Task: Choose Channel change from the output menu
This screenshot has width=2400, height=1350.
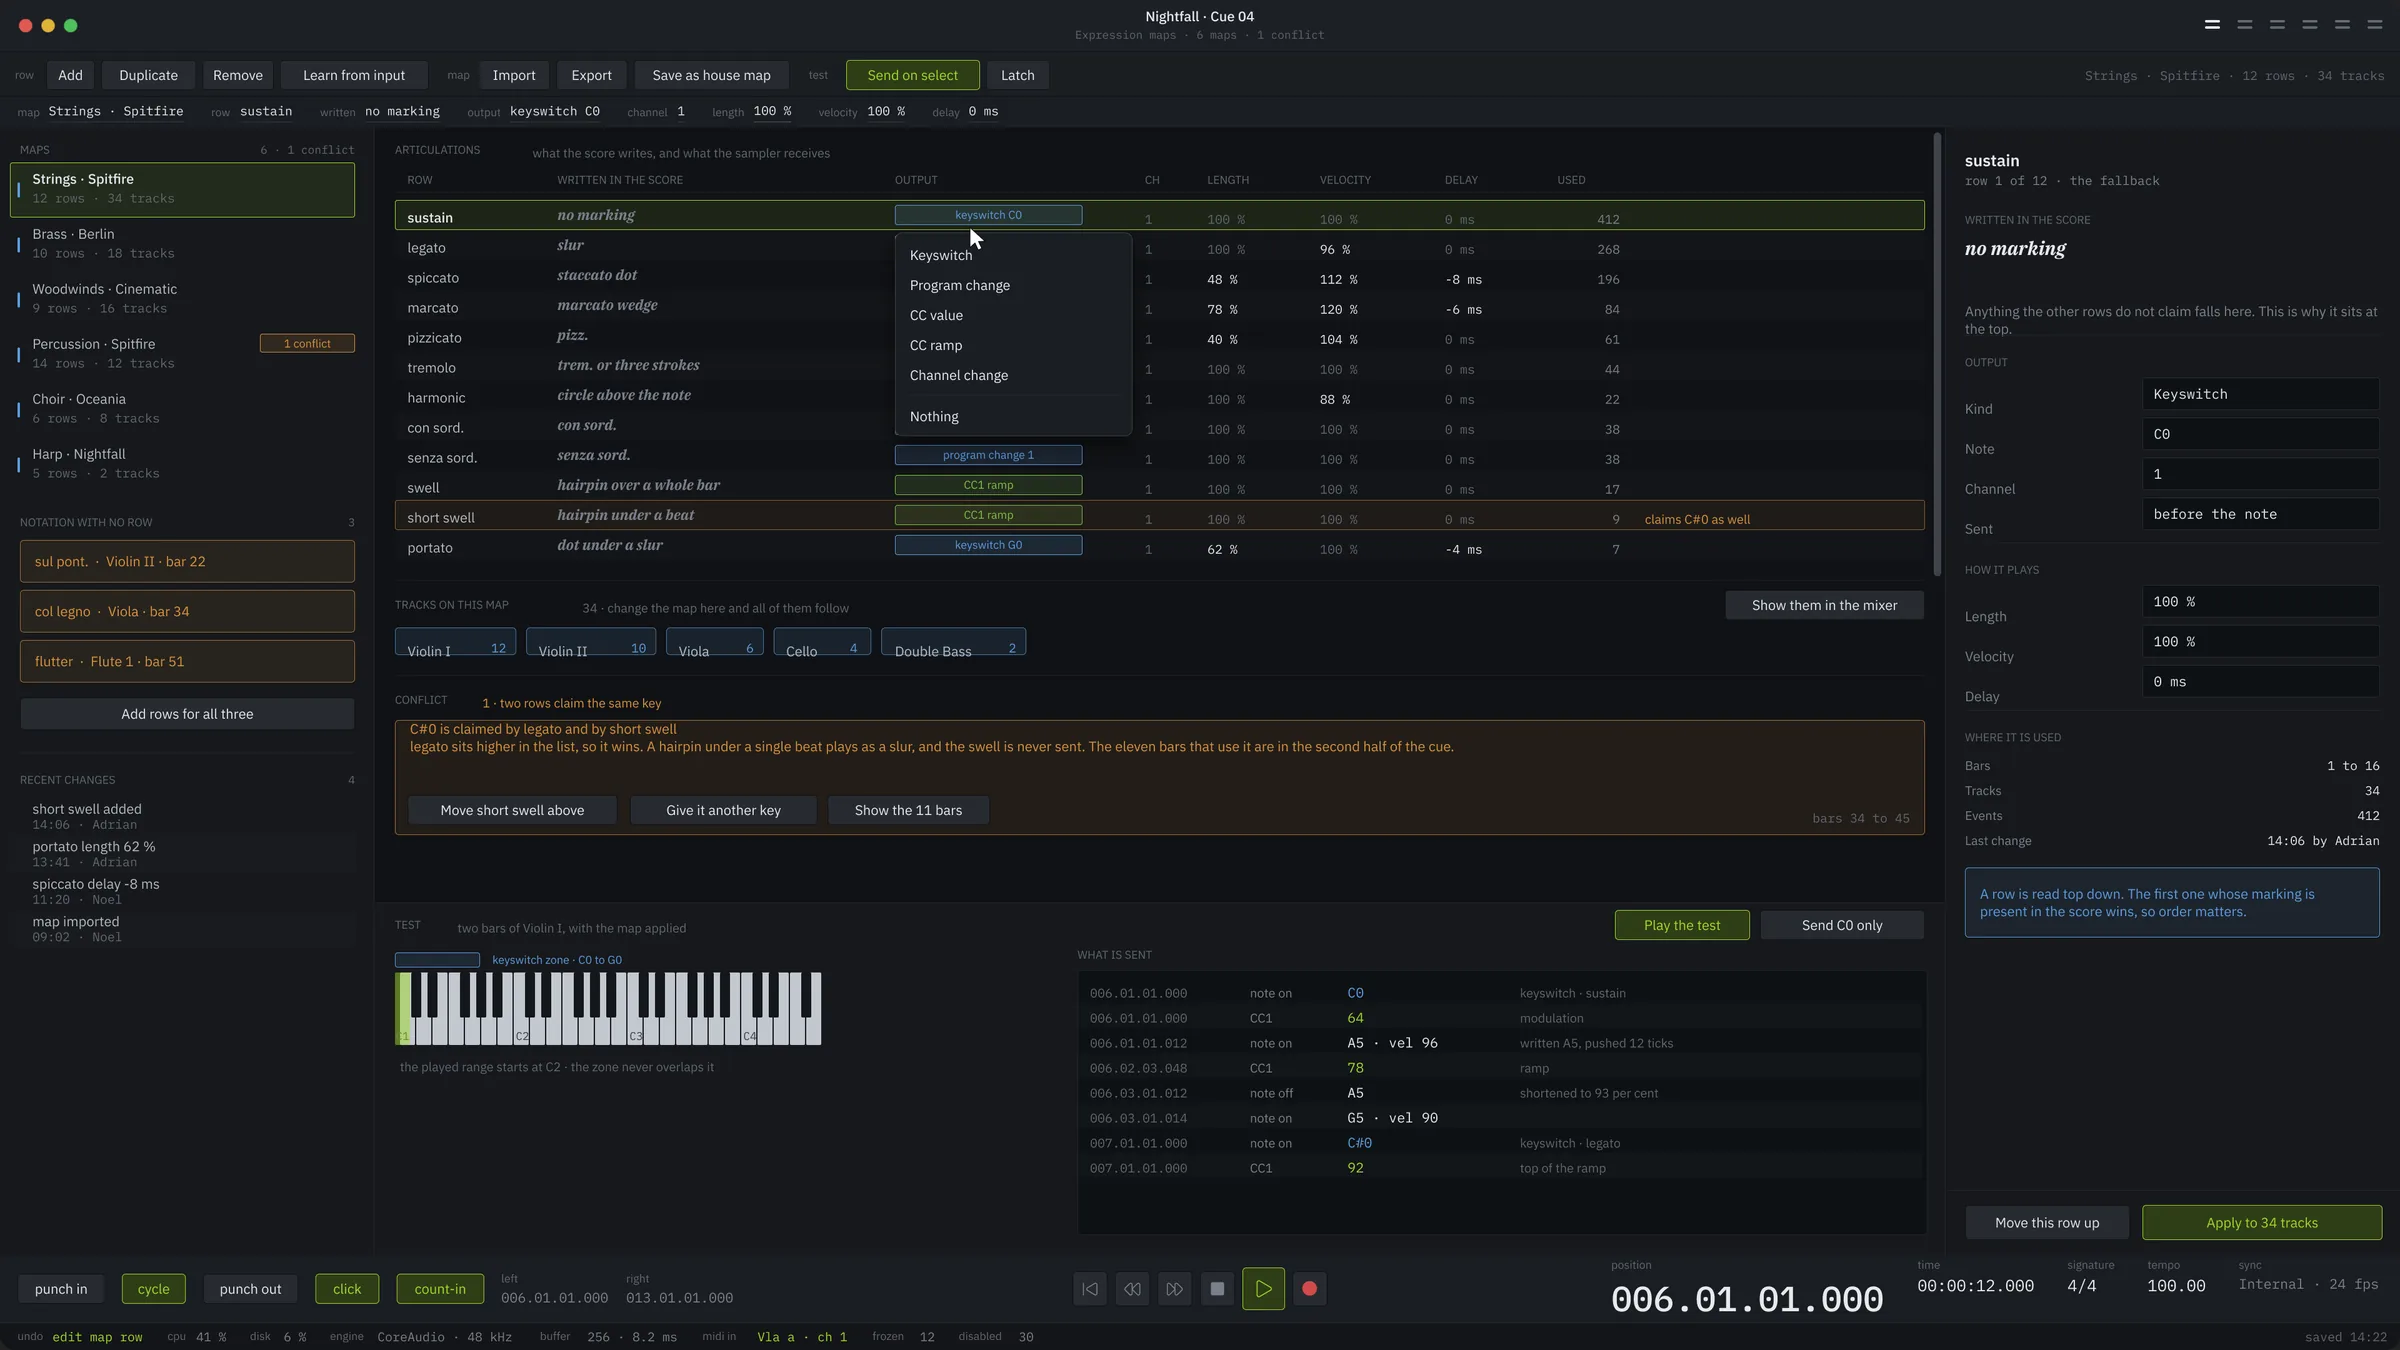Action: pyautogui.click(x=1013, y=375)
